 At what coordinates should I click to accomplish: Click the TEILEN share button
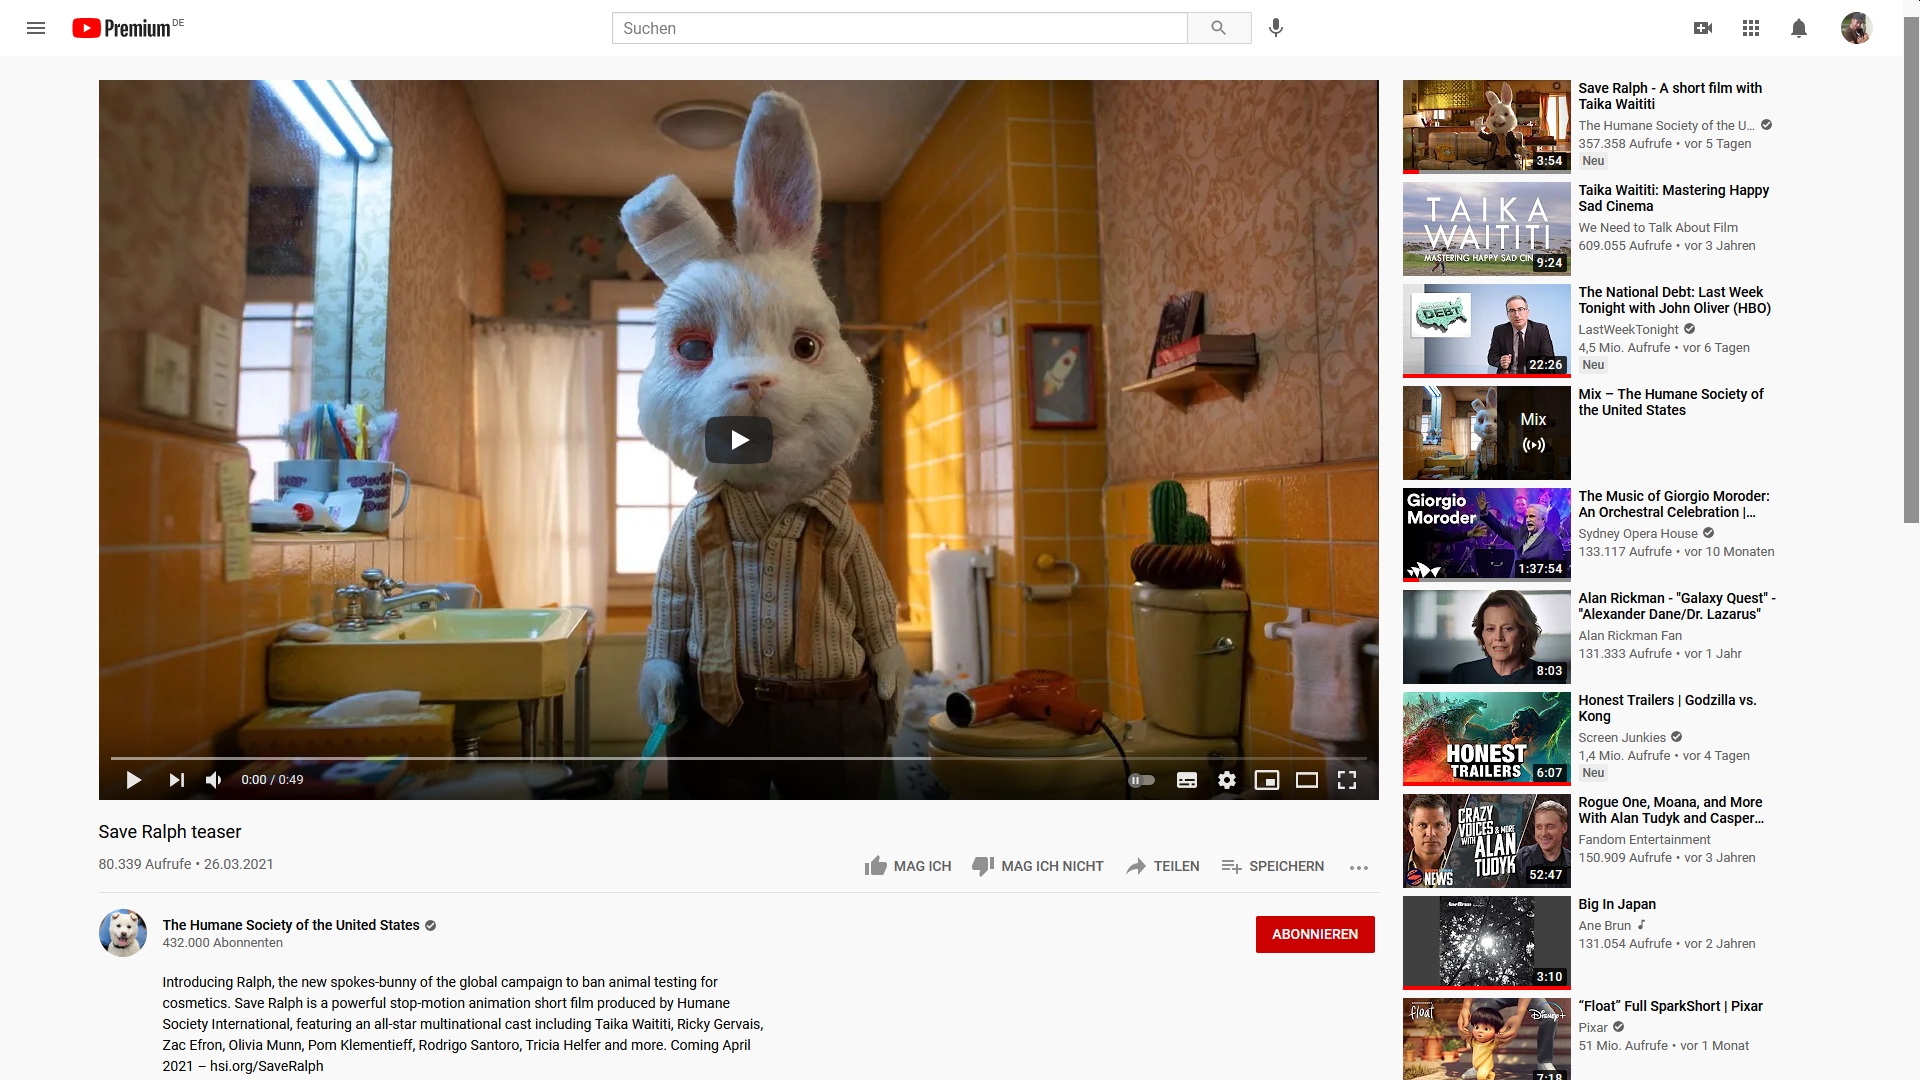[1163, 866]
